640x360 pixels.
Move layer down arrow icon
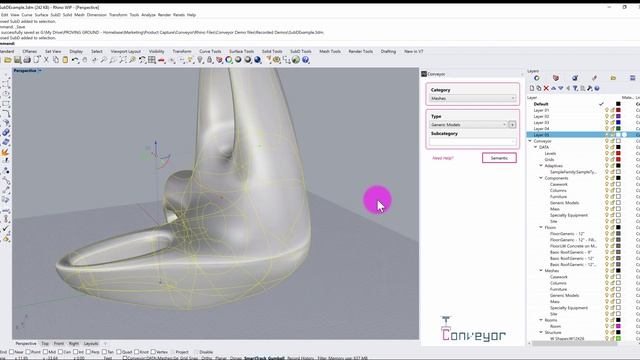tap(561, 88)
